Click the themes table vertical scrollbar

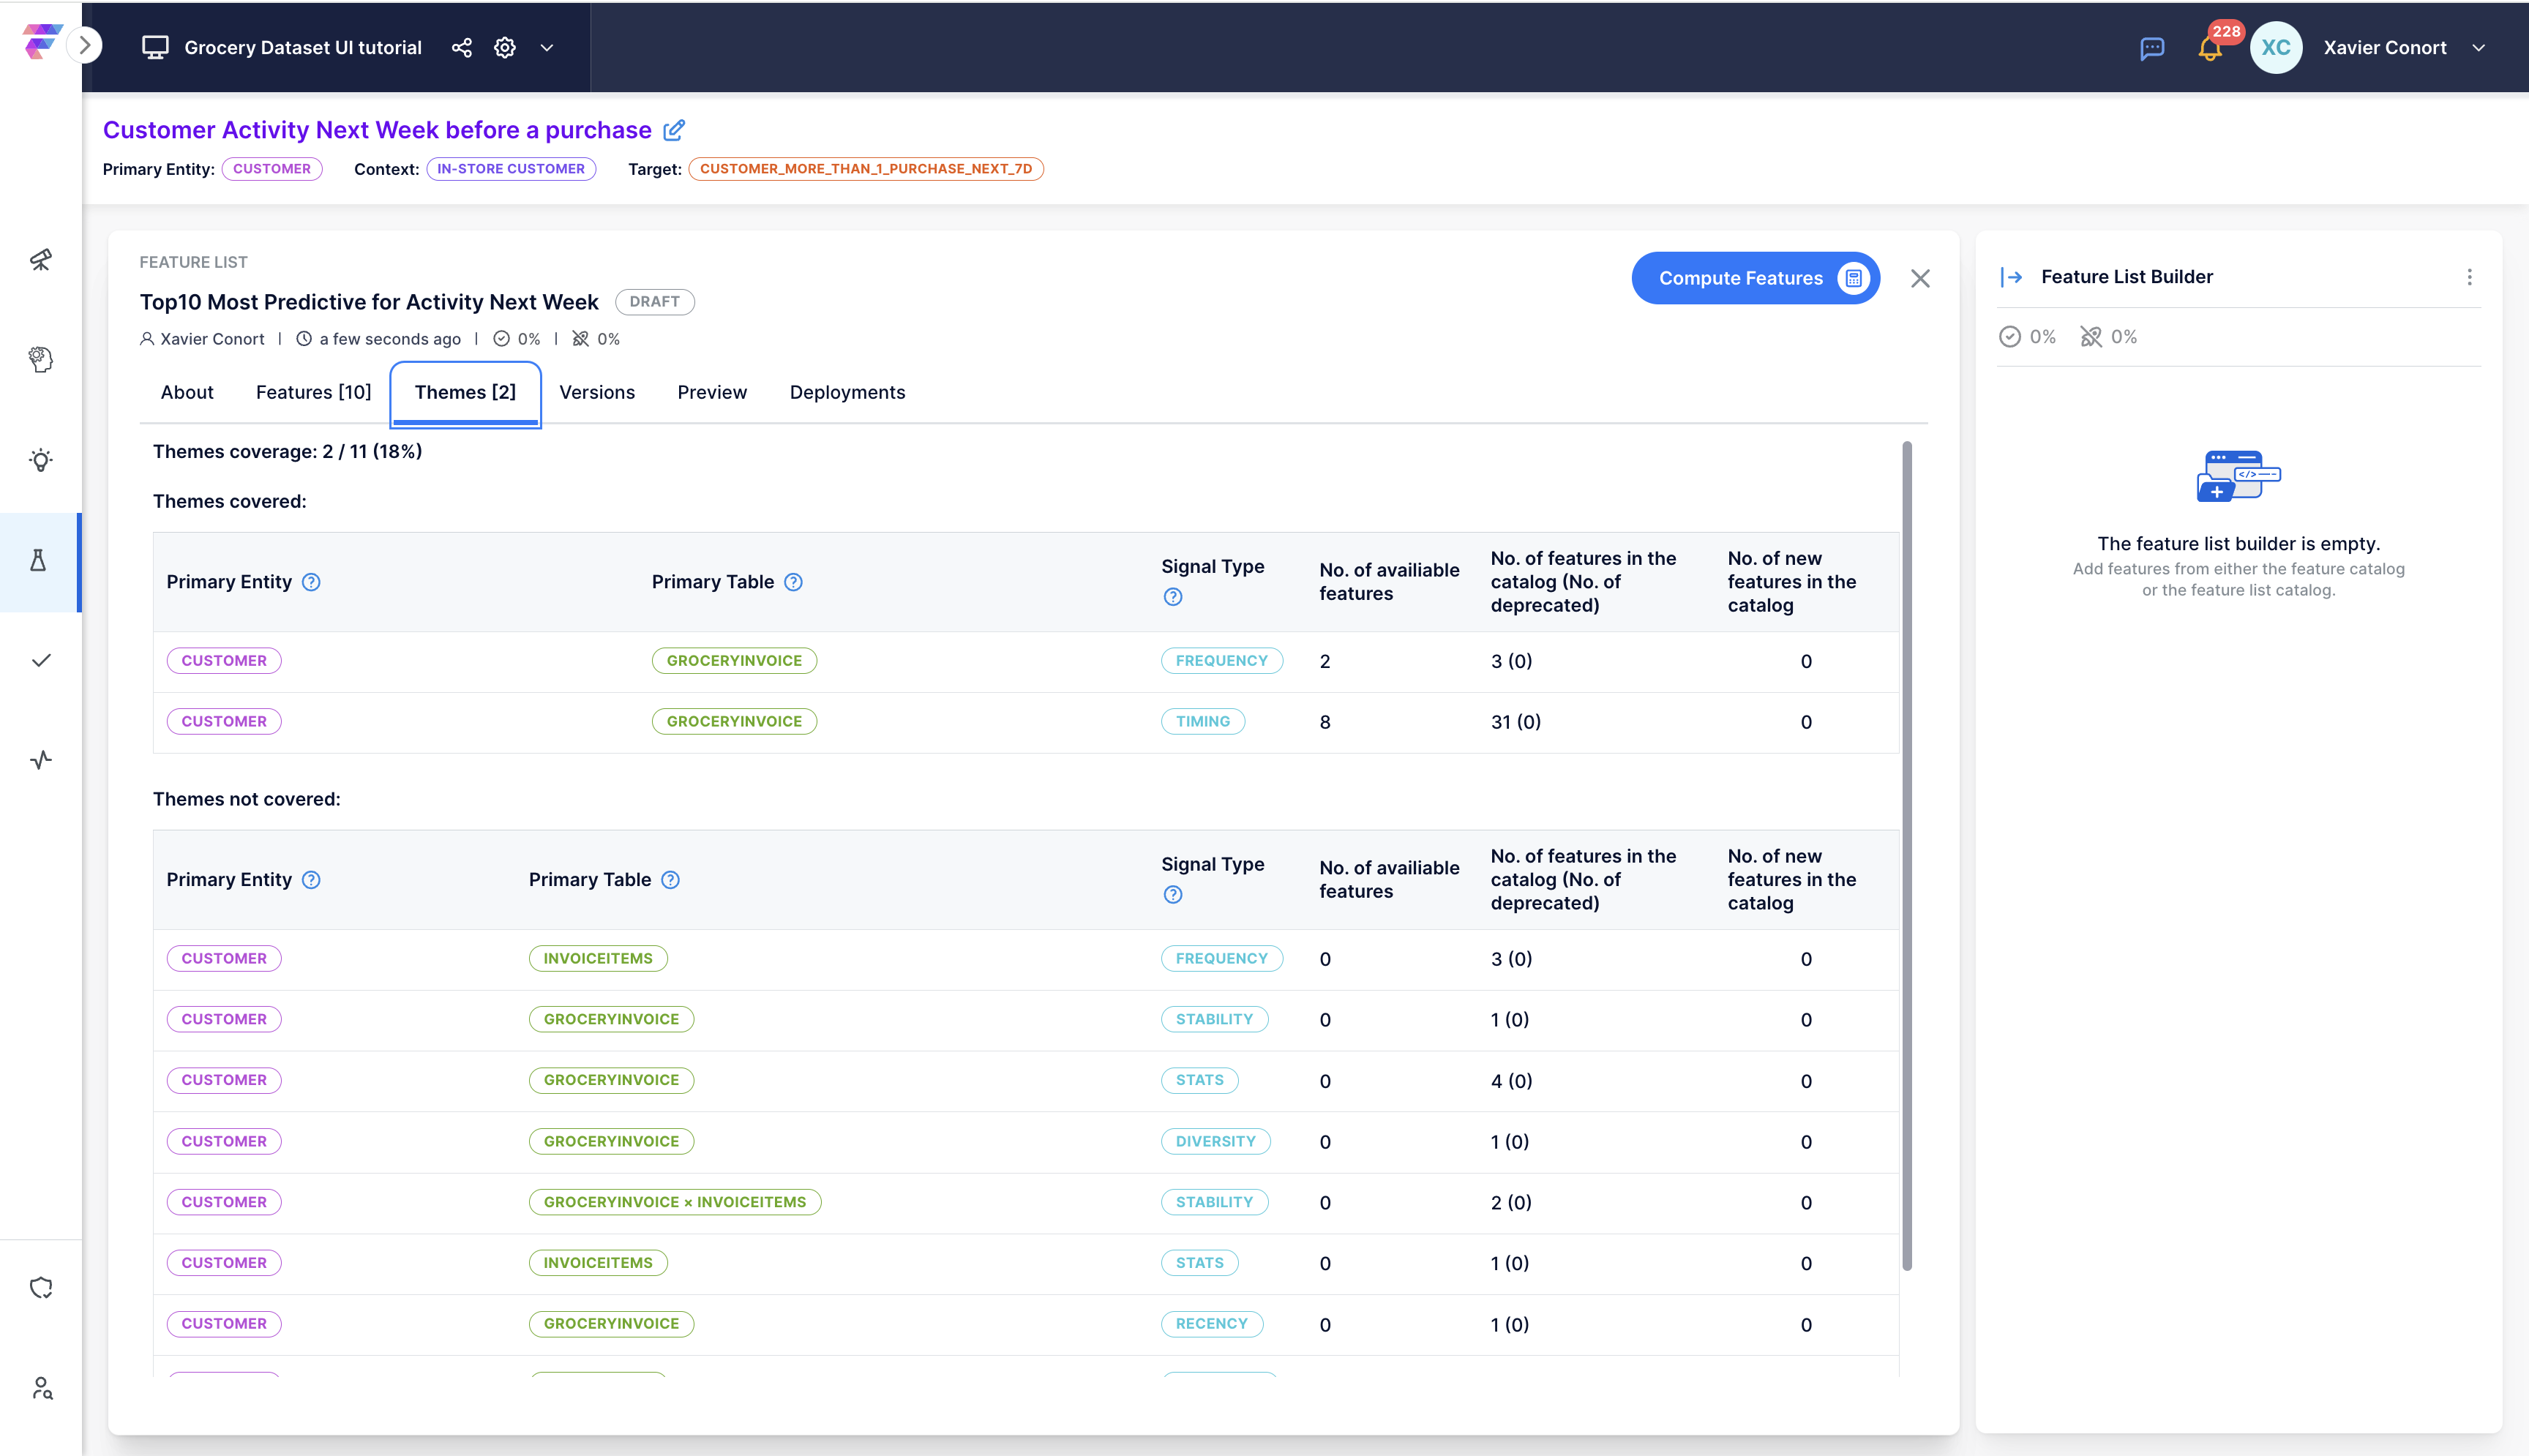point(1906,856)
